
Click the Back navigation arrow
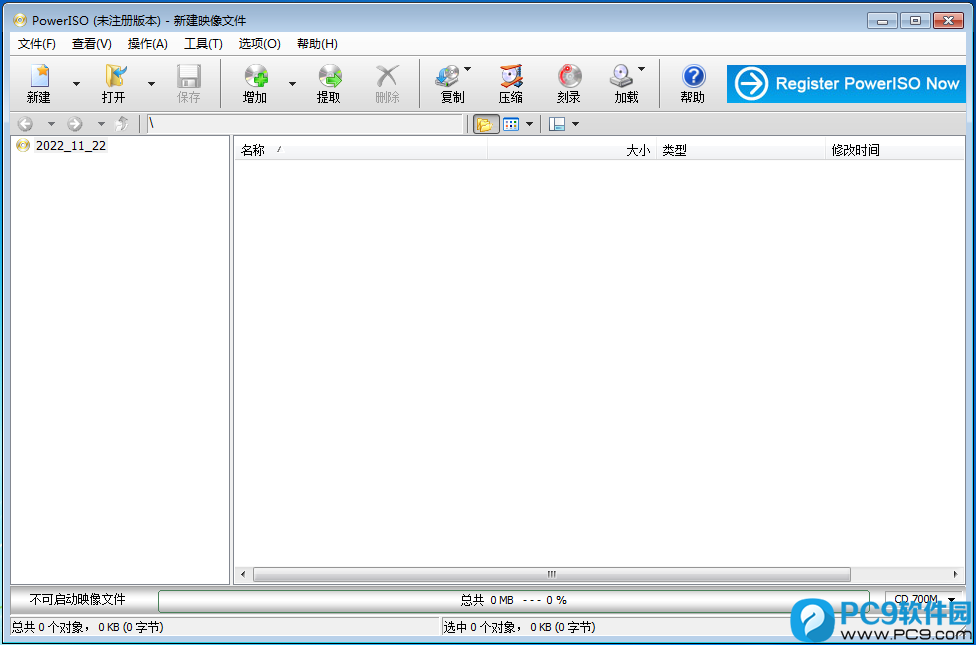click(25, 124)
